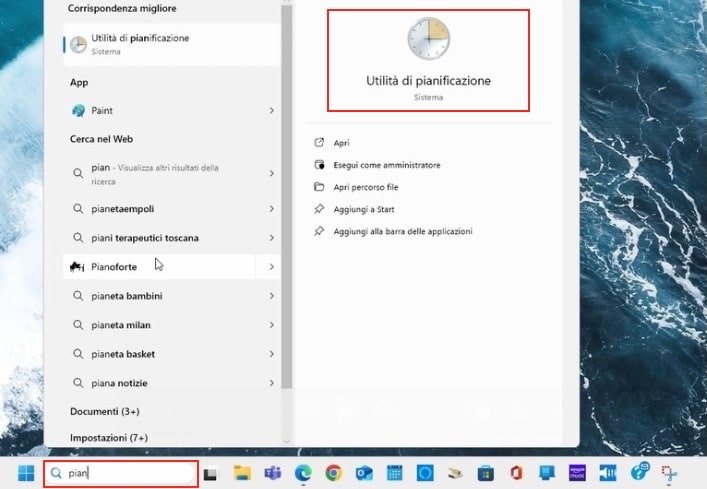
Task: Expand the 'pianeta basket' chevron
Action: tap(271, 354)
